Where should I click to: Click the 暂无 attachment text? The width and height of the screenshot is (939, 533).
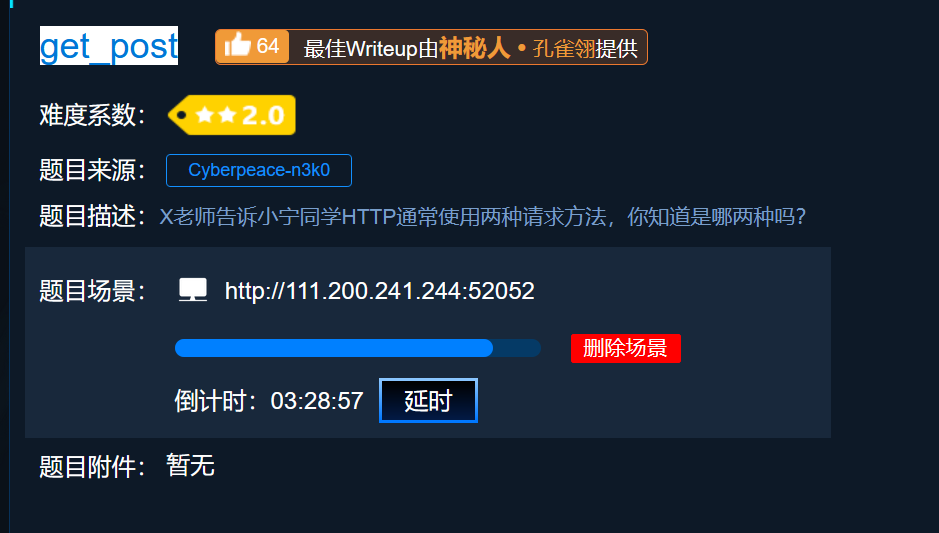coord(190,465)
